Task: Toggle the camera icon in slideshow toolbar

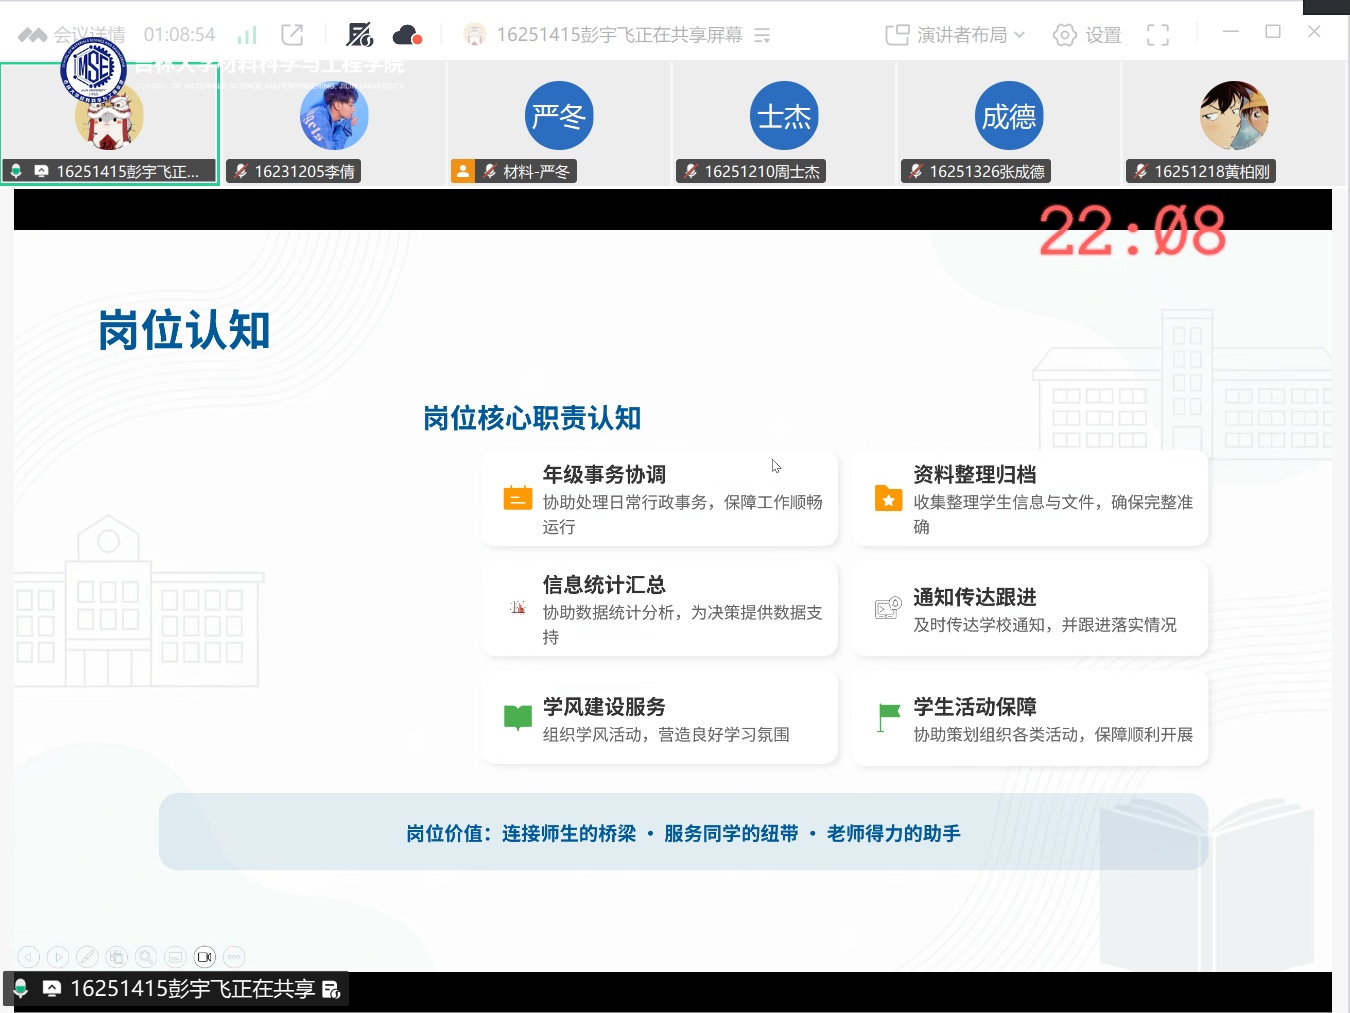Action: pos(205,957)
